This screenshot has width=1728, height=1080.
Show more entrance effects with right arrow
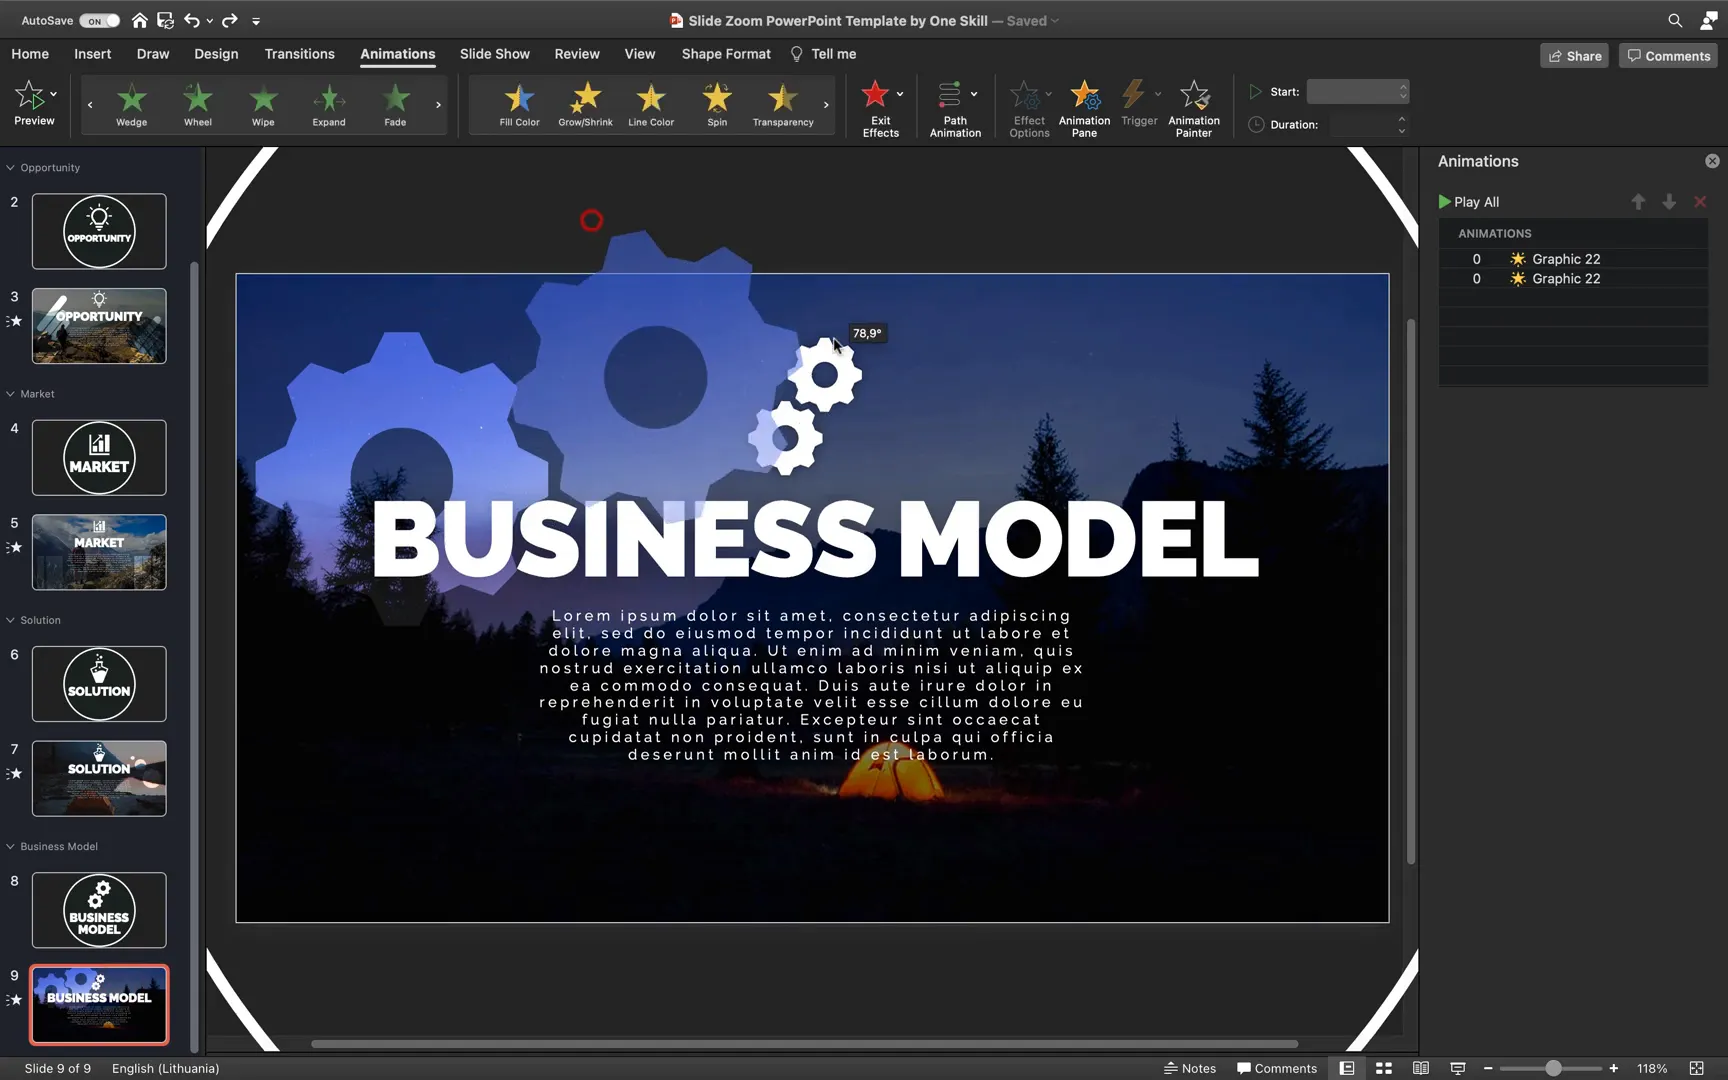click(x=438, y=105)
